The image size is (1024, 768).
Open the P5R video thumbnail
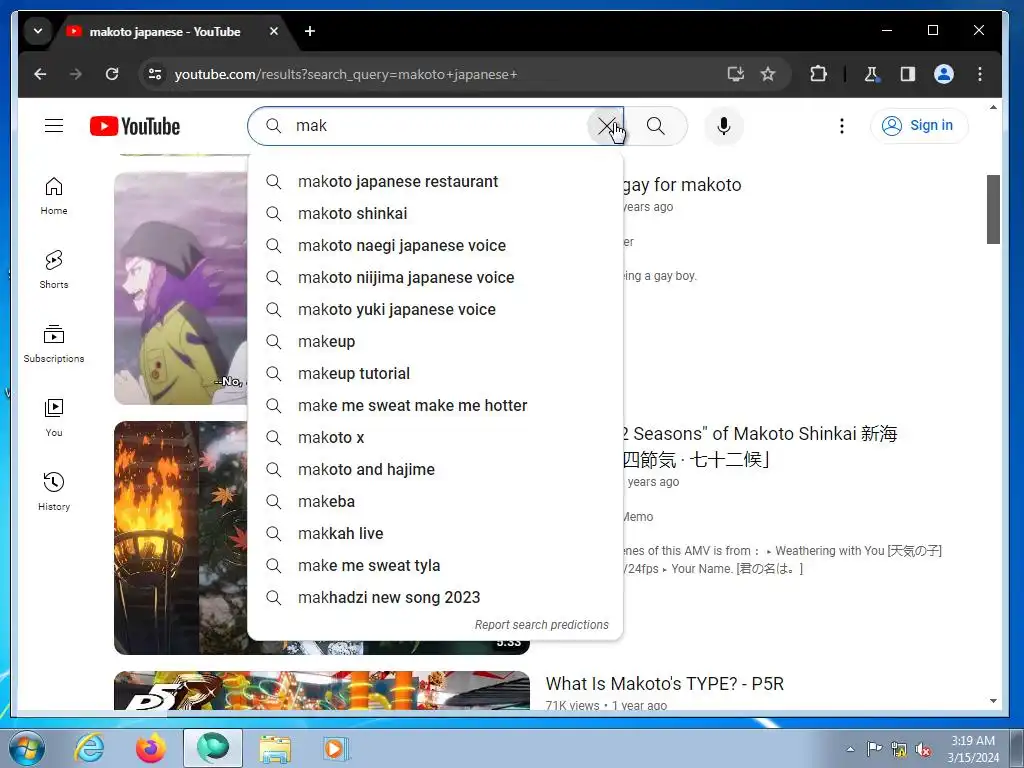321,690
